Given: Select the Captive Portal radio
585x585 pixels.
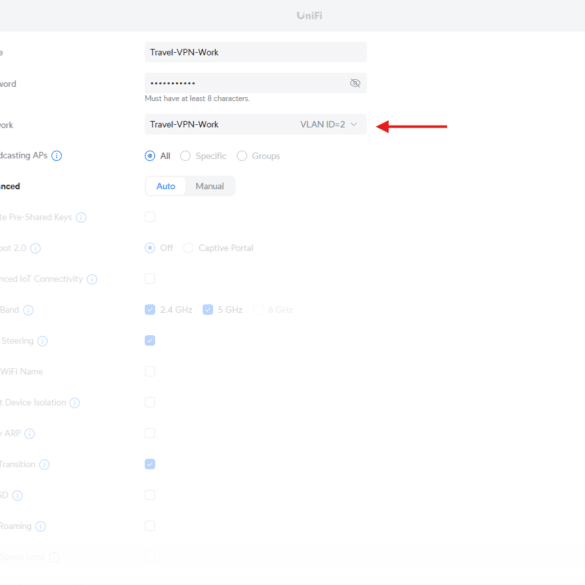Looking at the screenshot, I should (188, 248).
